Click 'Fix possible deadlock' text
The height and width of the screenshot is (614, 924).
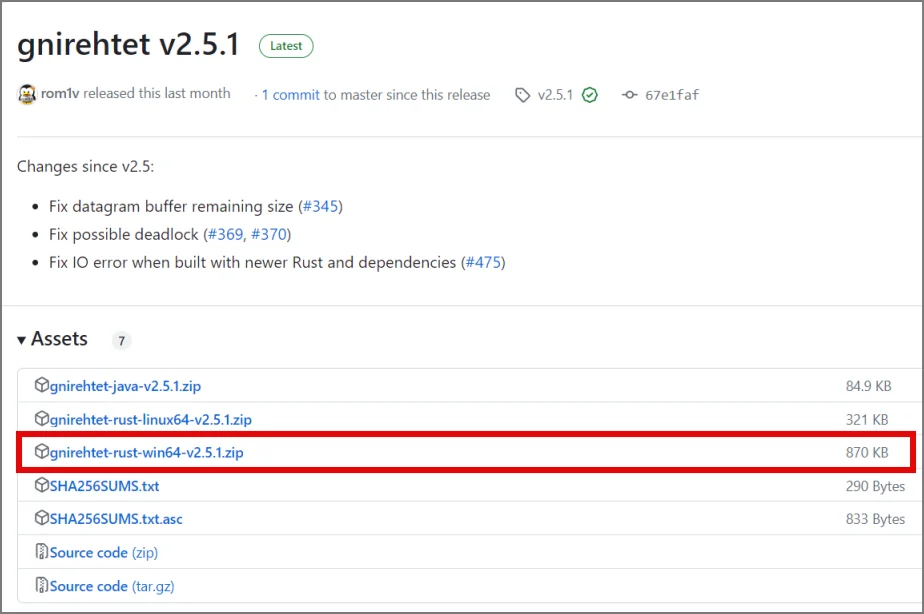point(124,235)
